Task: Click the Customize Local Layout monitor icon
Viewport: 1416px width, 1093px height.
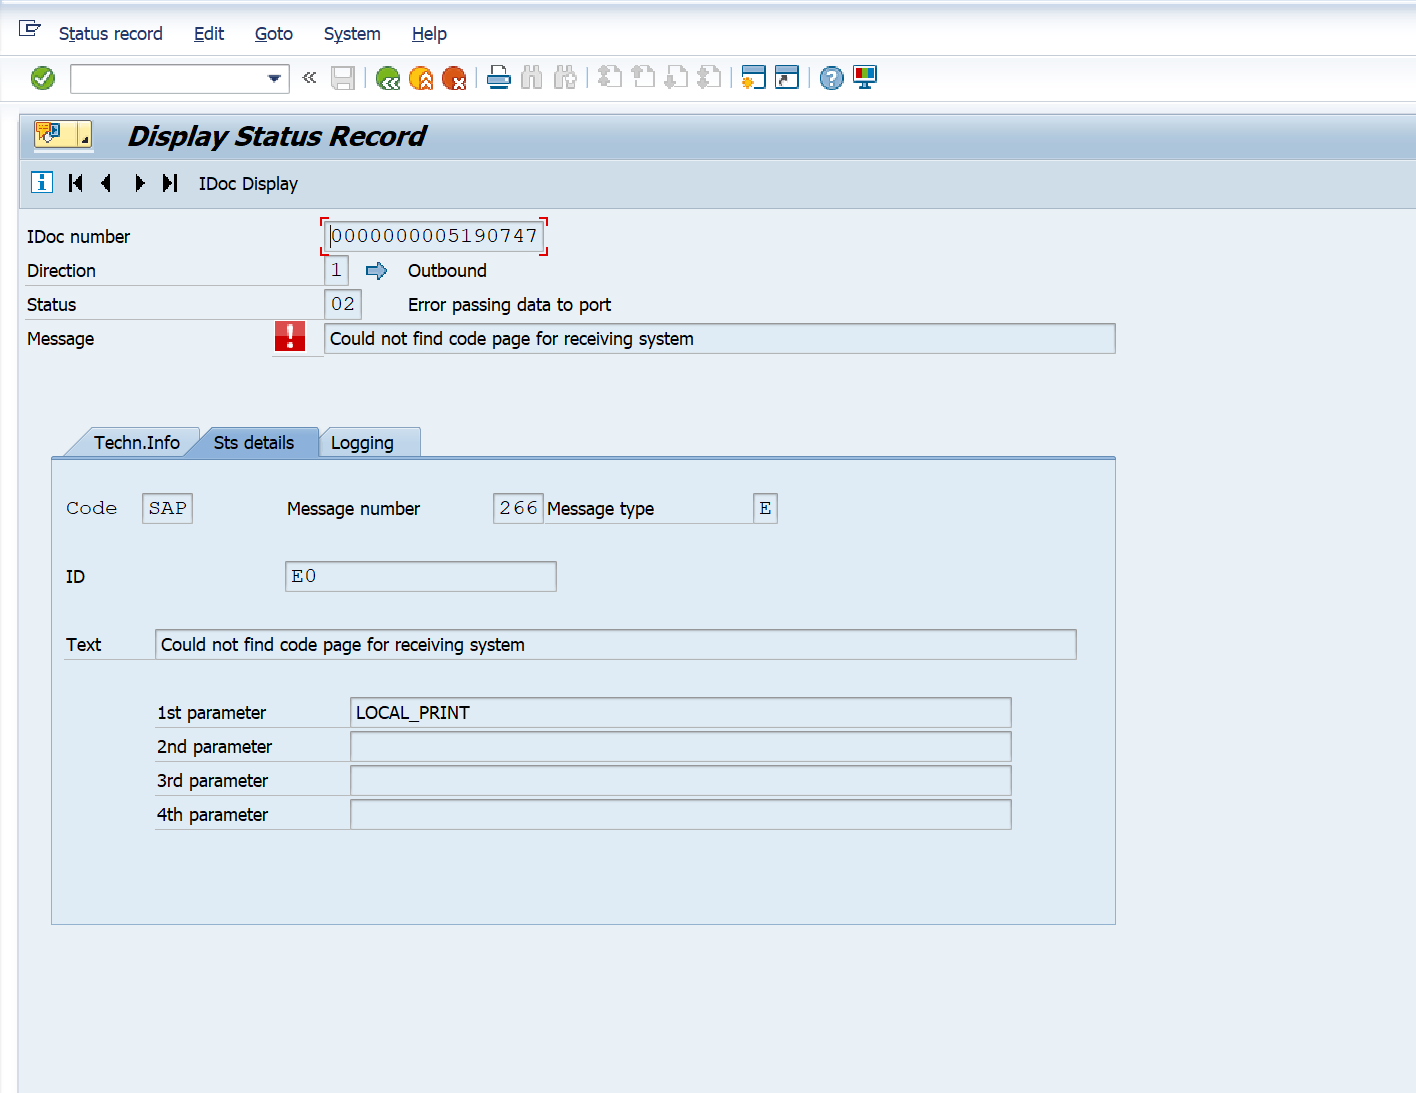Action: 865,78
